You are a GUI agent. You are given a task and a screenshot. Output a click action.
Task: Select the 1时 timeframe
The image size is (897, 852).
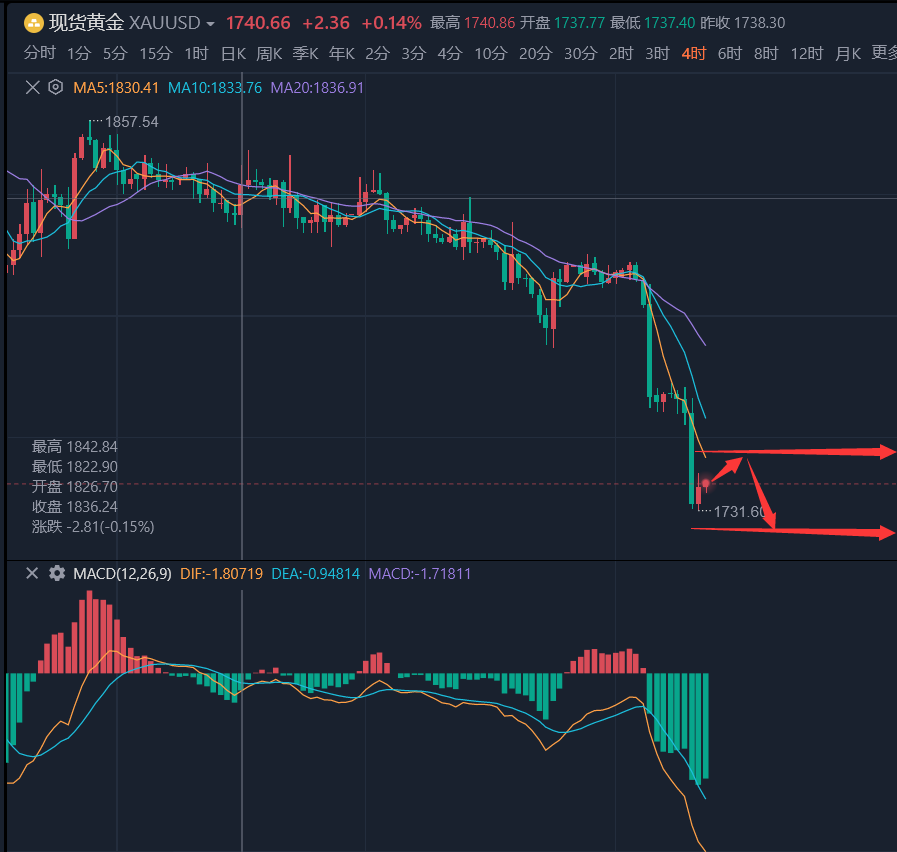196,53
